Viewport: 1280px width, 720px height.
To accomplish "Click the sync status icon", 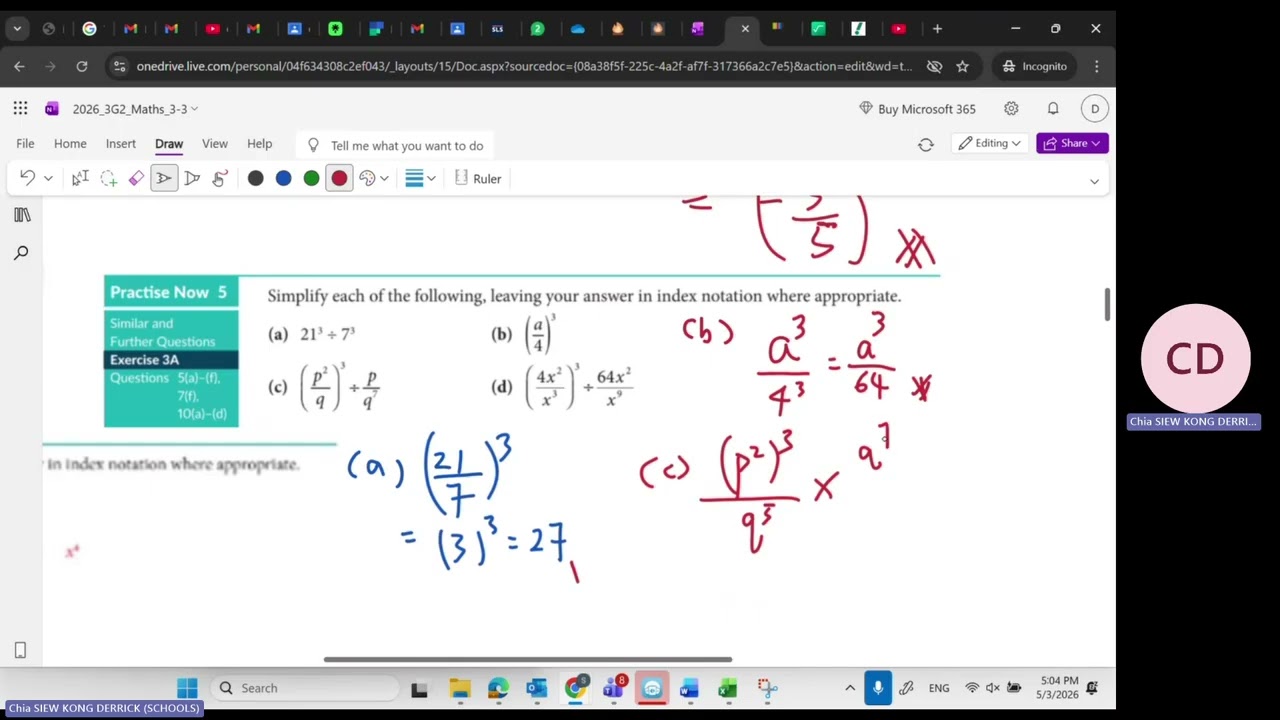I will [926, 145].
